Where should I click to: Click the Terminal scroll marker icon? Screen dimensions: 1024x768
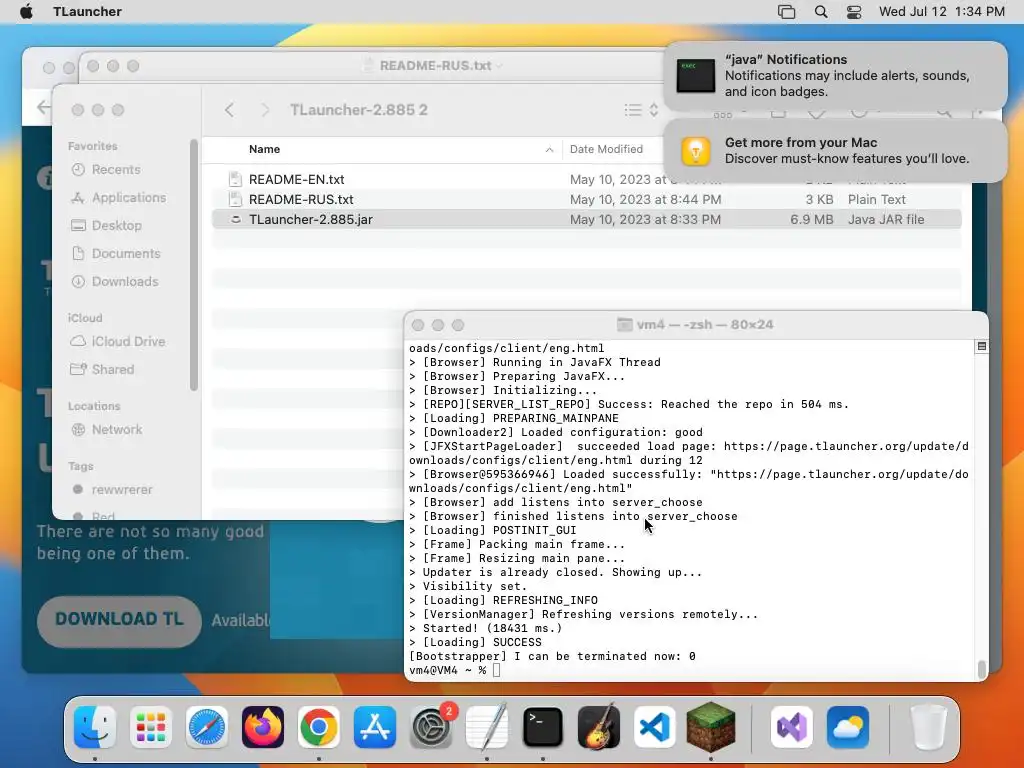point(981,347)
